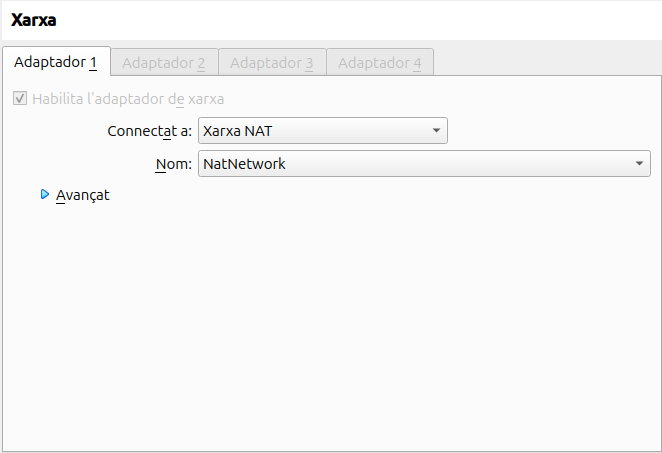662x453 pixels.
Task: Click the "Habilita l'adaptador de xarxa" label text
Action: [x=128, y=99]
